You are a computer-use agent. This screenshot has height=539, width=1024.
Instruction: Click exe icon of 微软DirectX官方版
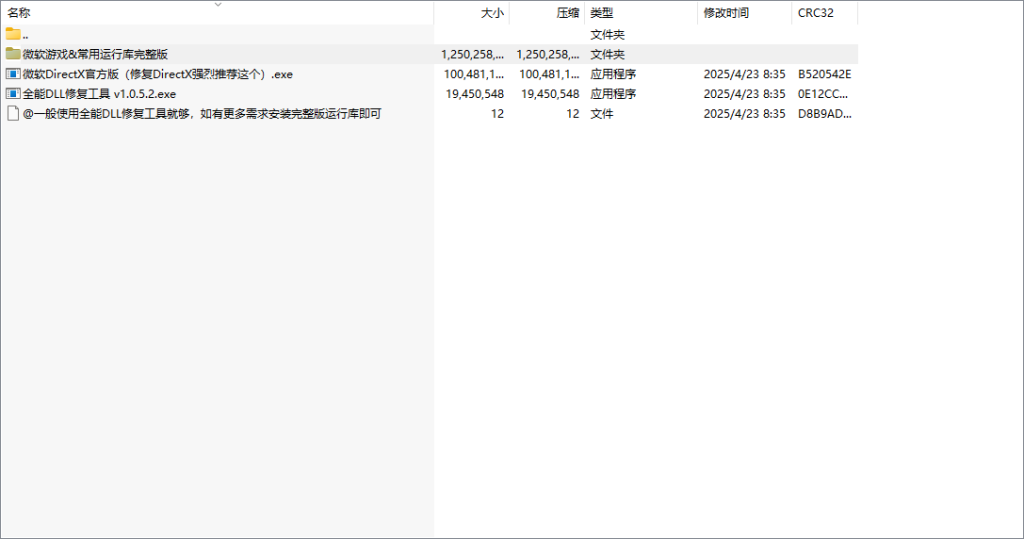coord(13,74)
